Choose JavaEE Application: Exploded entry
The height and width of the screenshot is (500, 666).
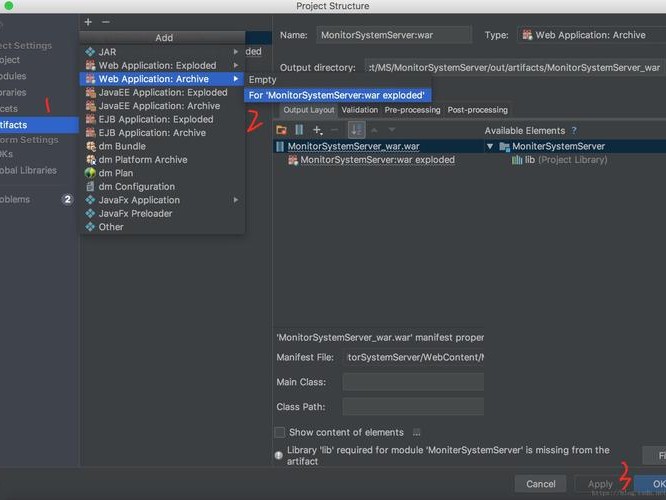click(162, 92)
